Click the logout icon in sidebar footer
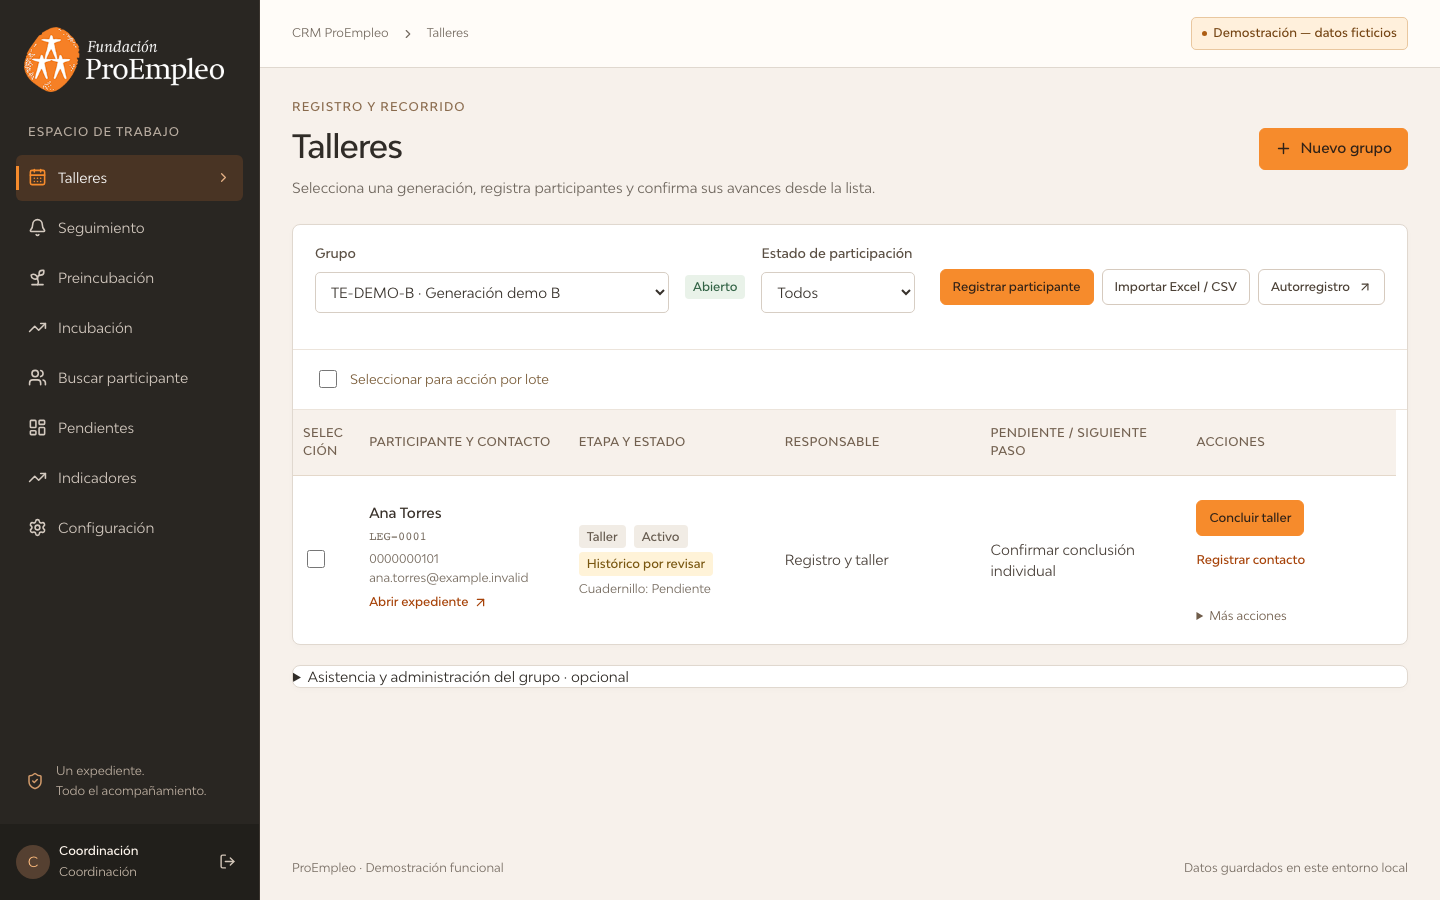This screenshot has height=900, width=1440. coord(227,862)
